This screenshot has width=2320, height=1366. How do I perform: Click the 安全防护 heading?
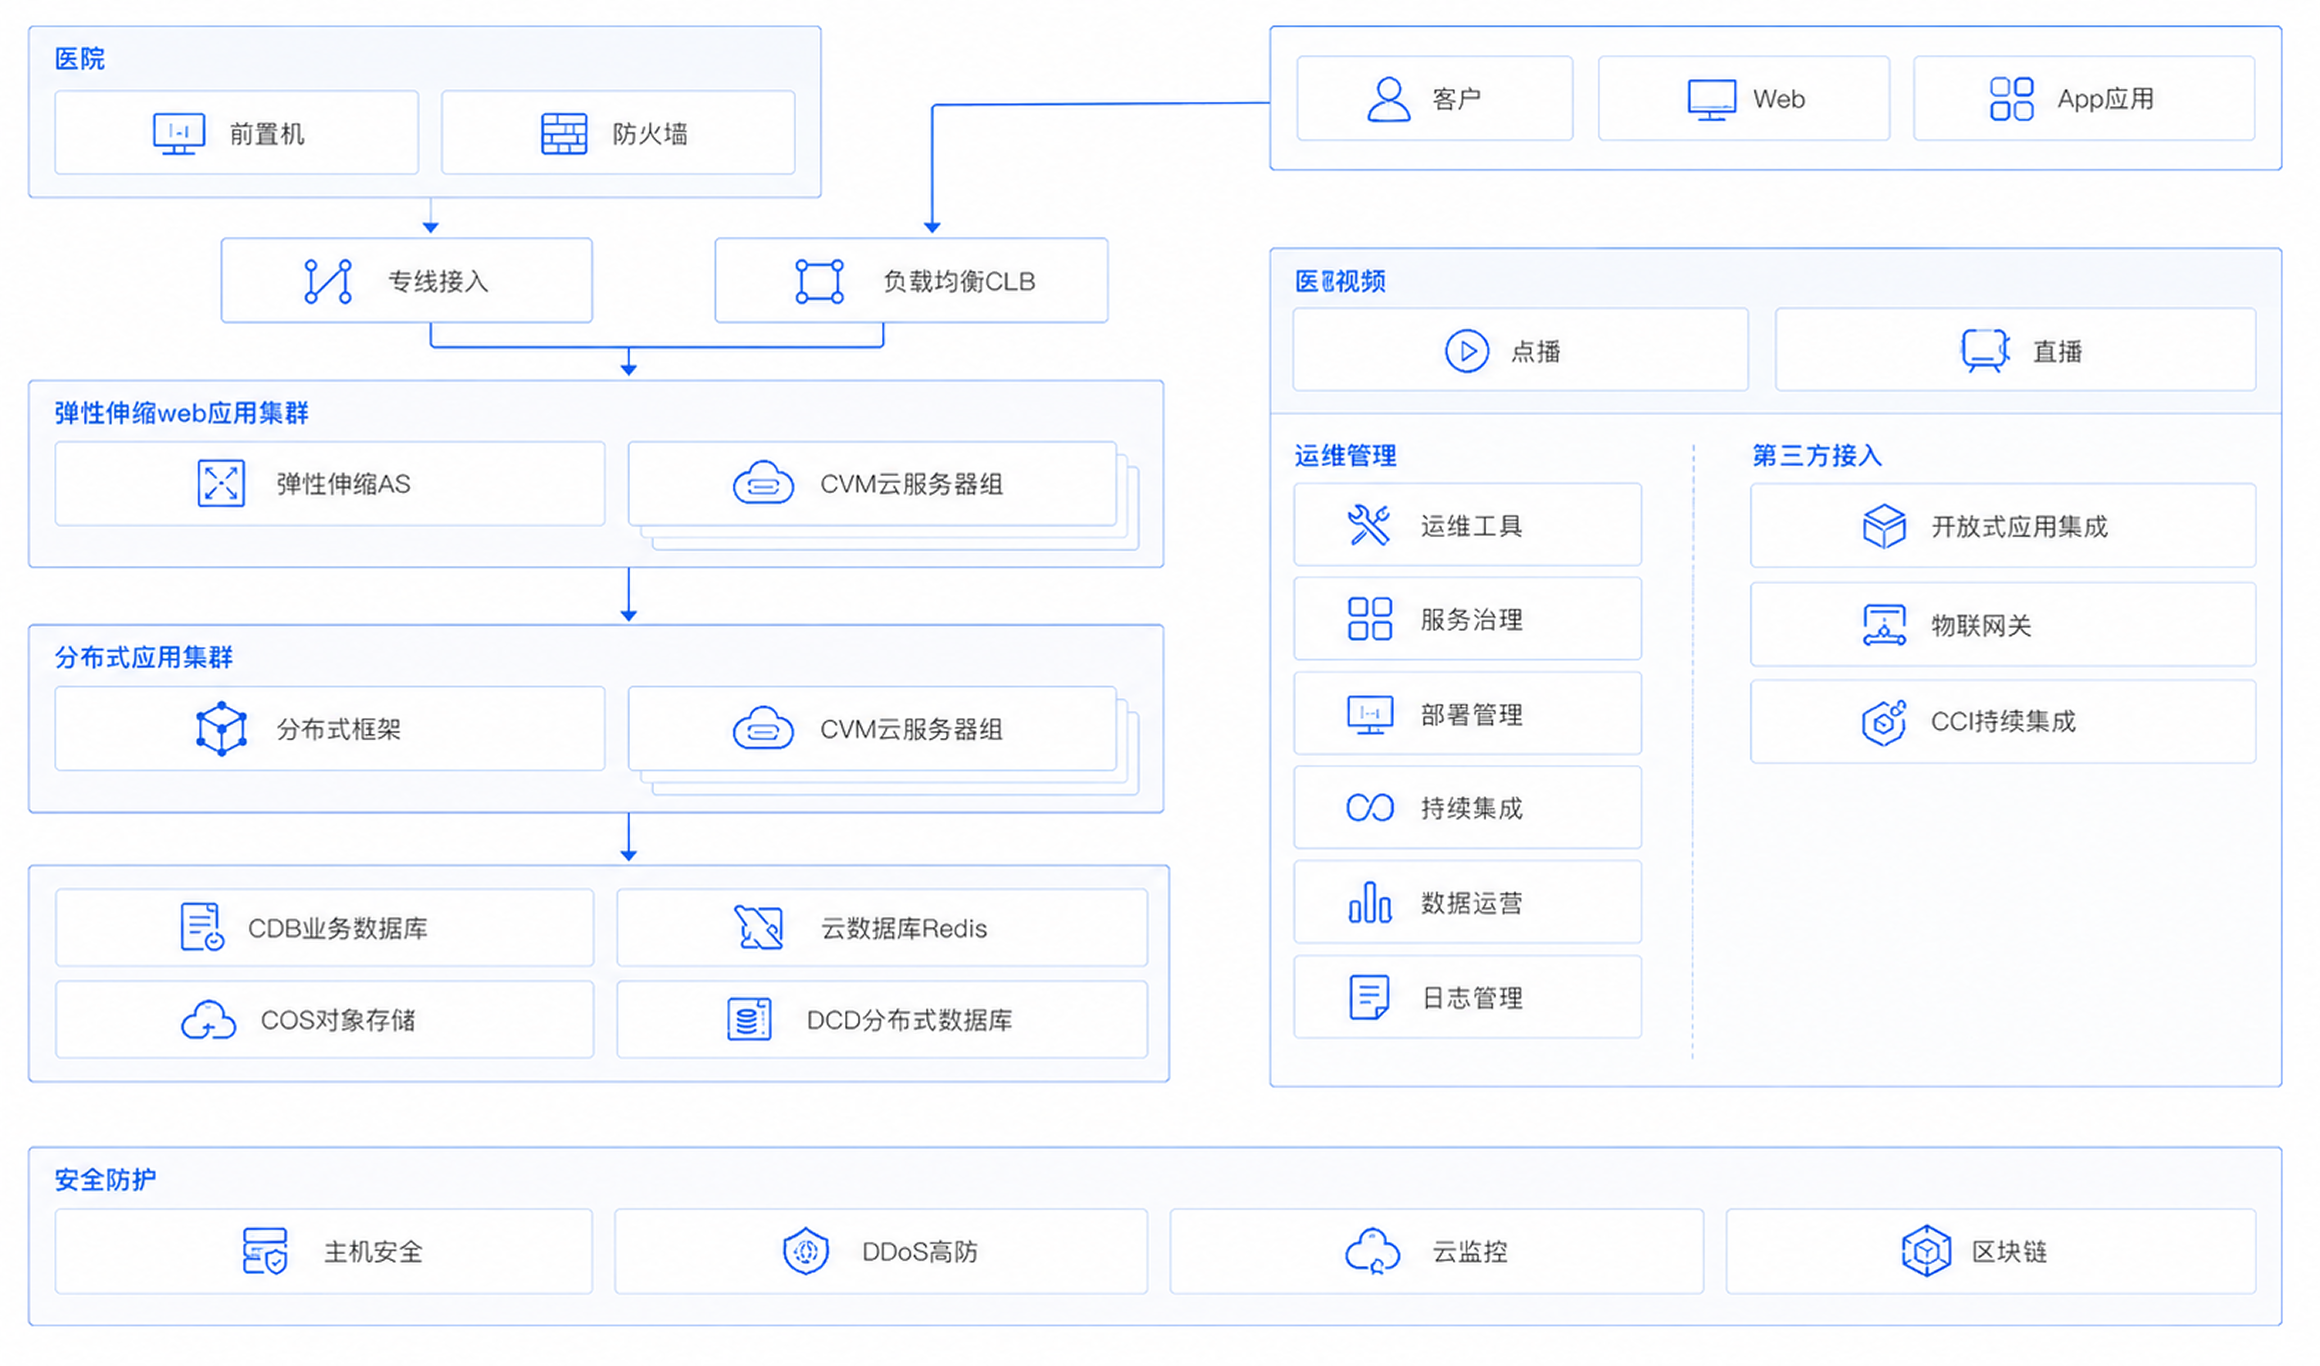pos(105,1180)
